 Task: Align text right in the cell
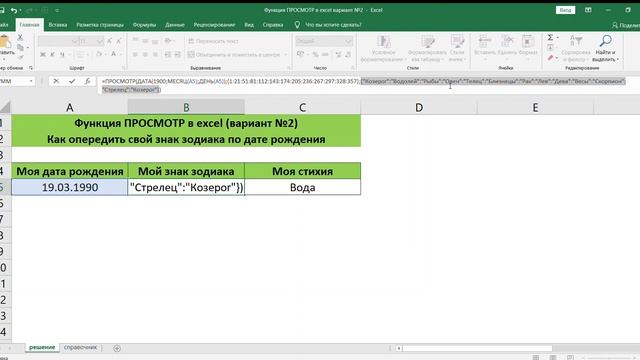[155, 54]
